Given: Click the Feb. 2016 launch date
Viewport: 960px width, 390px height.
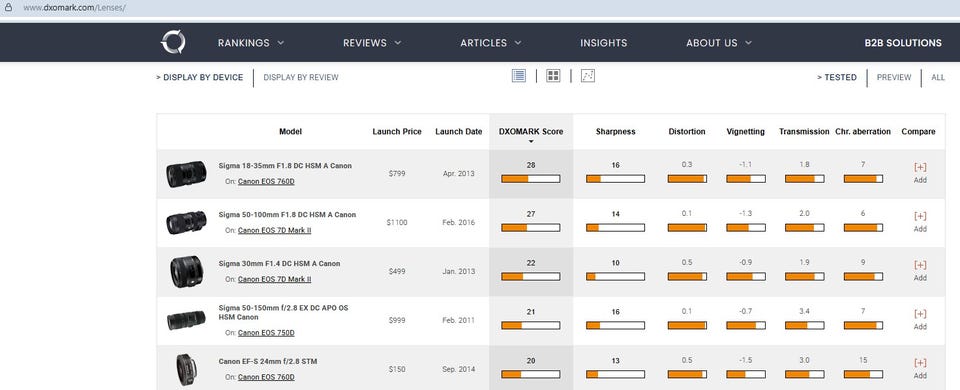Looking at the screenshot, I should pos(459,222).
